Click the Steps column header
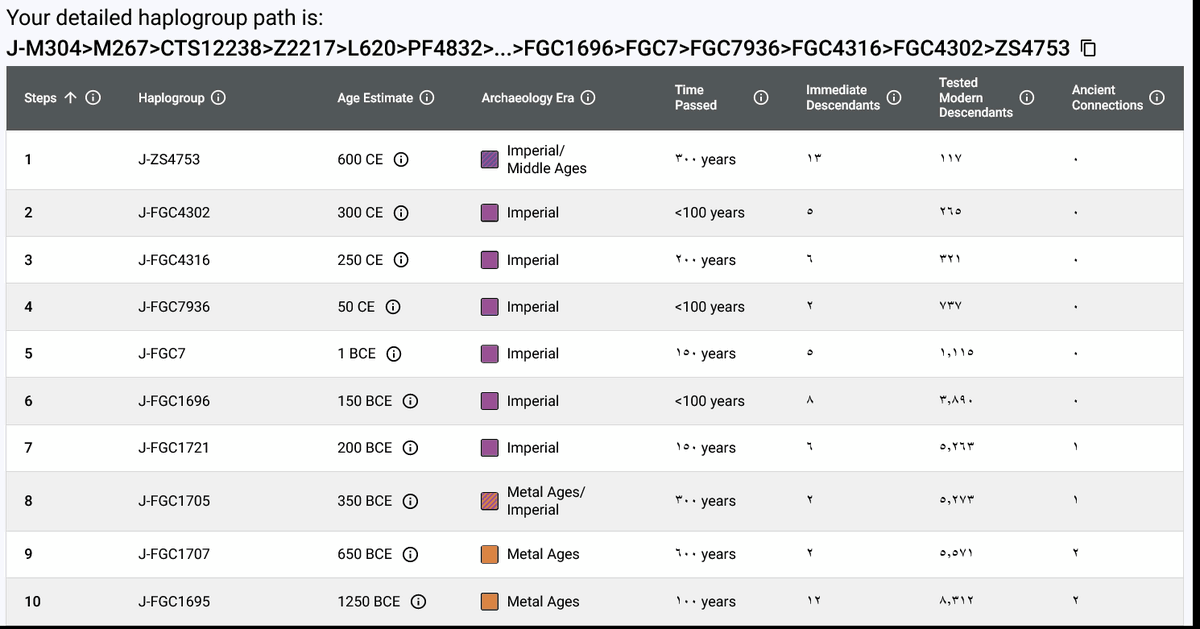This screenshot has width=1200, height=629. point(40,98)
